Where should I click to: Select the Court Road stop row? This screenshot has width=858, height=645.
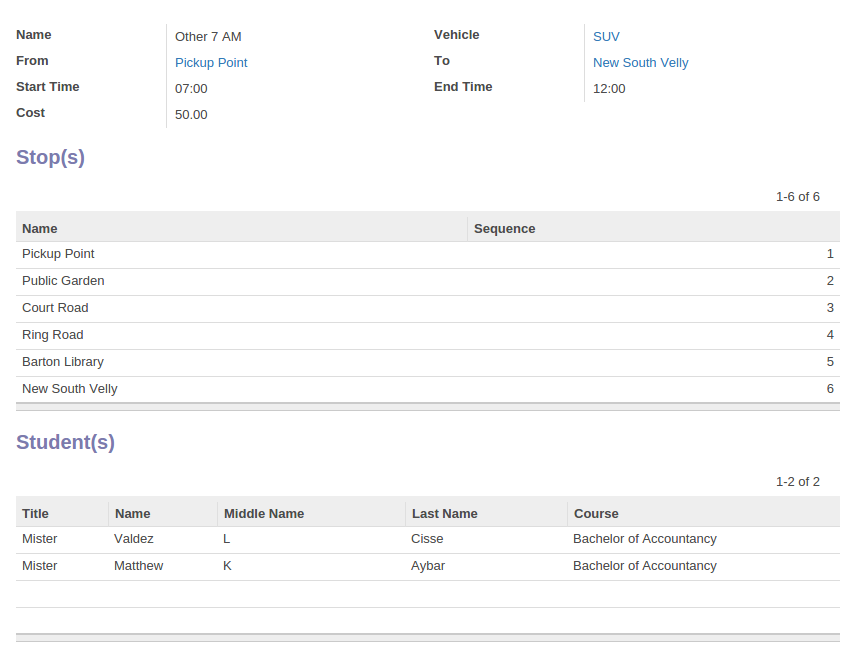[428, 309]
